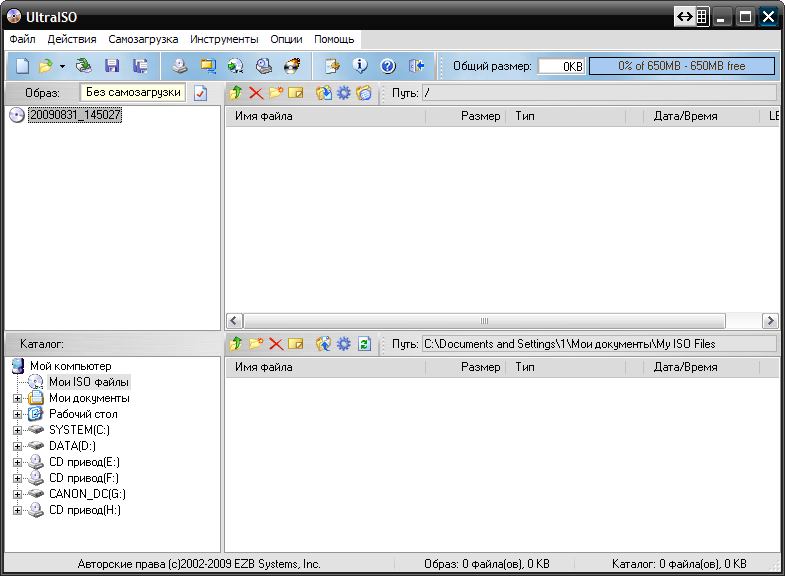Expand the CD привод(E:) node
The image size is (785, 576).
pyautogui.click(x=18, y=462)
